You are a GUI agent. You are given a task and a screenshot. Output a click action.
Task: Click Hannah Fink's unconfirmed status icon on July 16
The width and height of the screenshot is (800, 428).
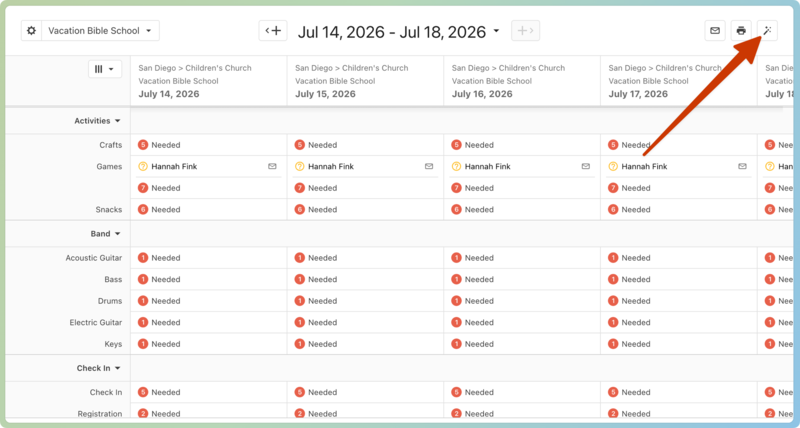[x=456, y=166]
